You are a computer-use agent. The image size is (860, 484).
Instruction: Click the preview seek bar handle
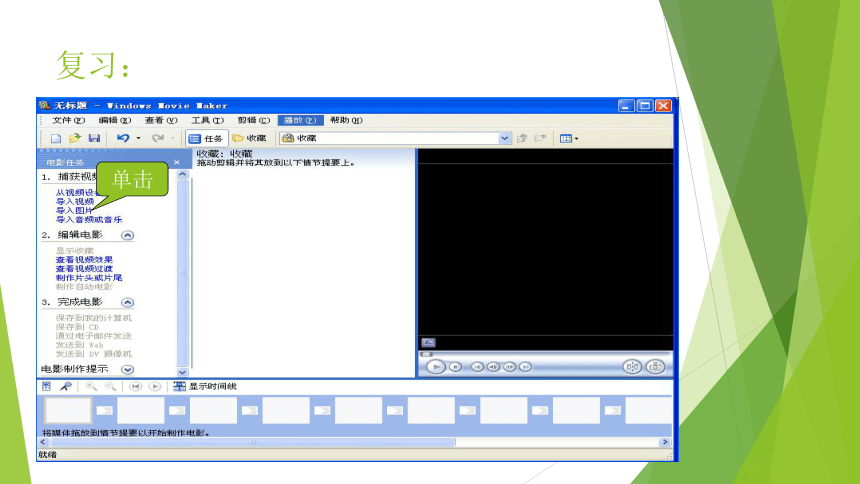(x=426, y=354)
